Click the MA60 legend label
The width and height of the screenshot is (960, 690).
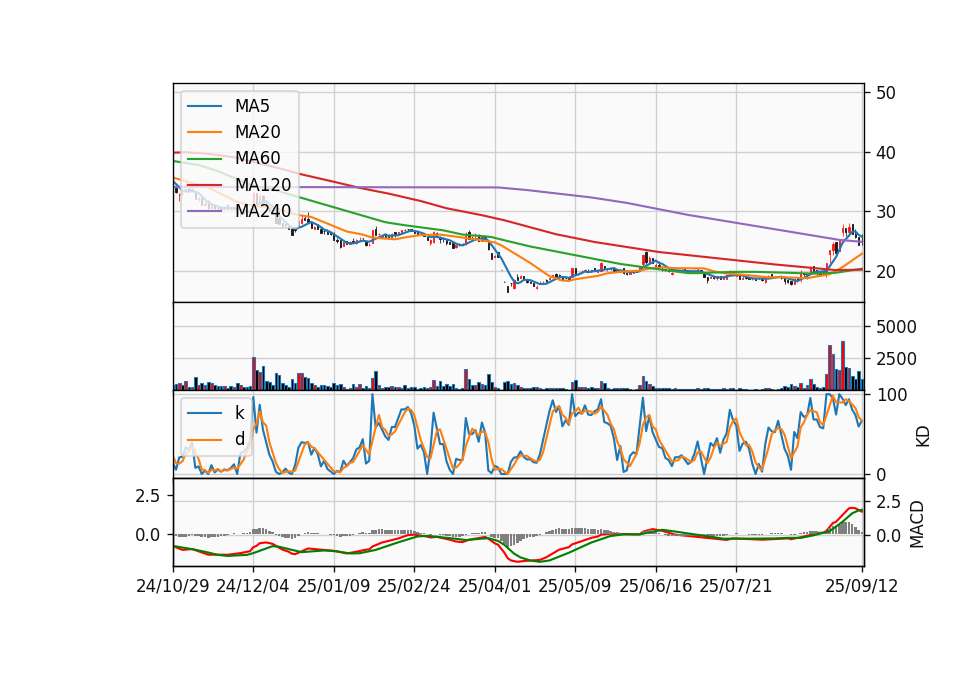click(x=257, y=159)
